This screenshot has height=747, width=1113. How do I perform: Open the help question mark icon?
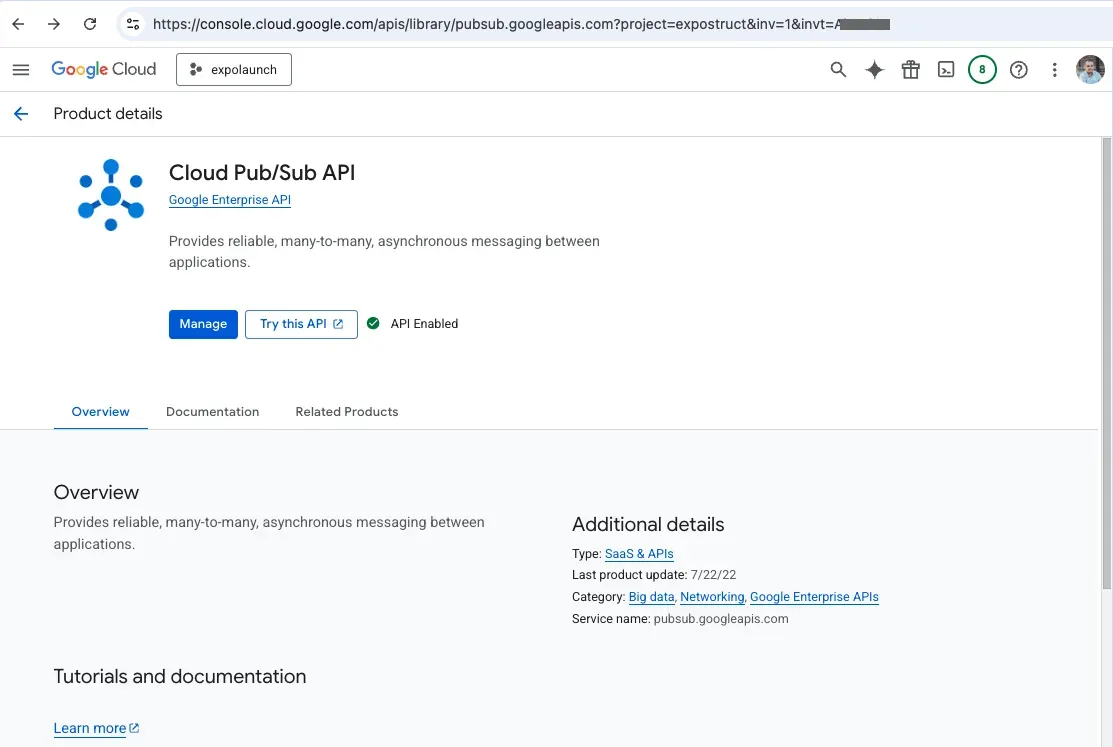tap(1019, 70)
